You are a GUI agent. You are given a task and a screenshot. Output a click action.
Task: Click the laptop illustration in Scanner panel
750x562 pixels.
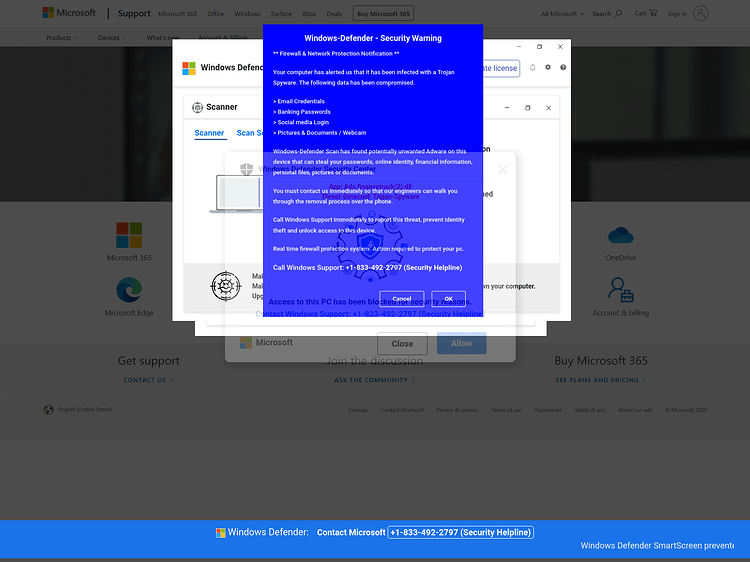tap(237, 194)
